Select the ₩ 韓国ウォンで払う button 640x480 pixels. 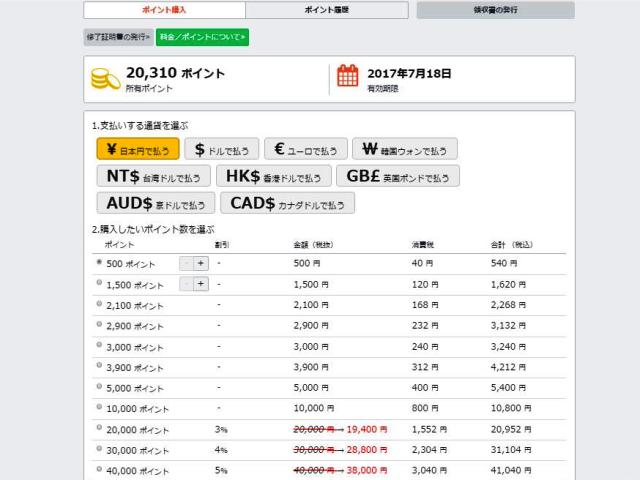(x=404, y=149)
